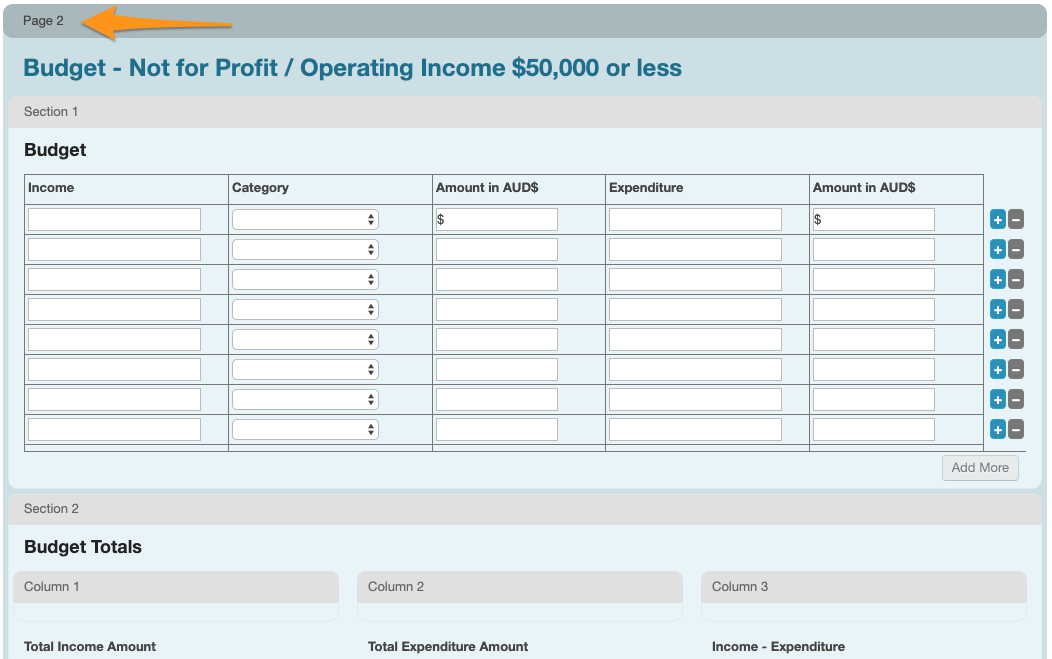
Task: Focus the first income Amount in AUD$ field
Action: click(497, 220)
